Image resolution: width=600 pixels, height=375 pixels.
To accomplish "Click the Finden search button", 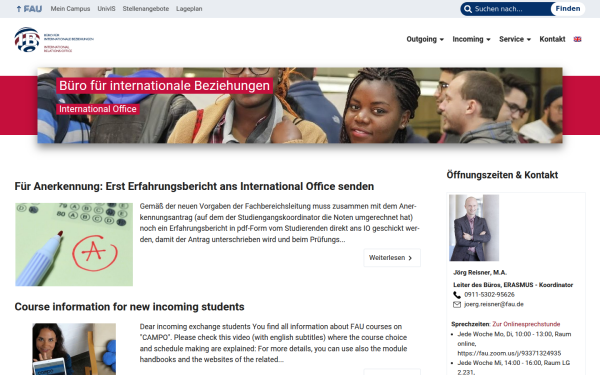I will coord(568,9).
